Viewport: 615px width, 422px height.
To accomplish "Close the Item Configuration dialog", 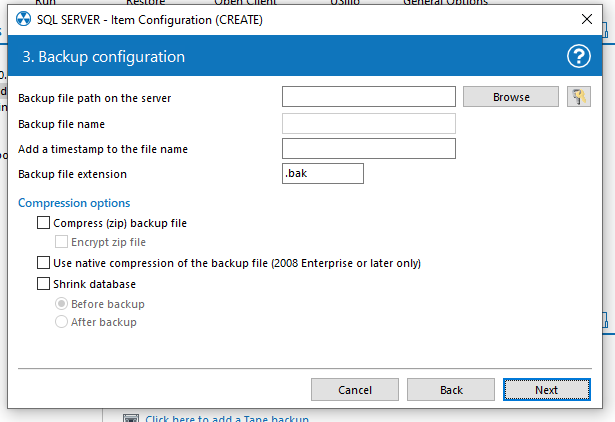I will (586, 19).
